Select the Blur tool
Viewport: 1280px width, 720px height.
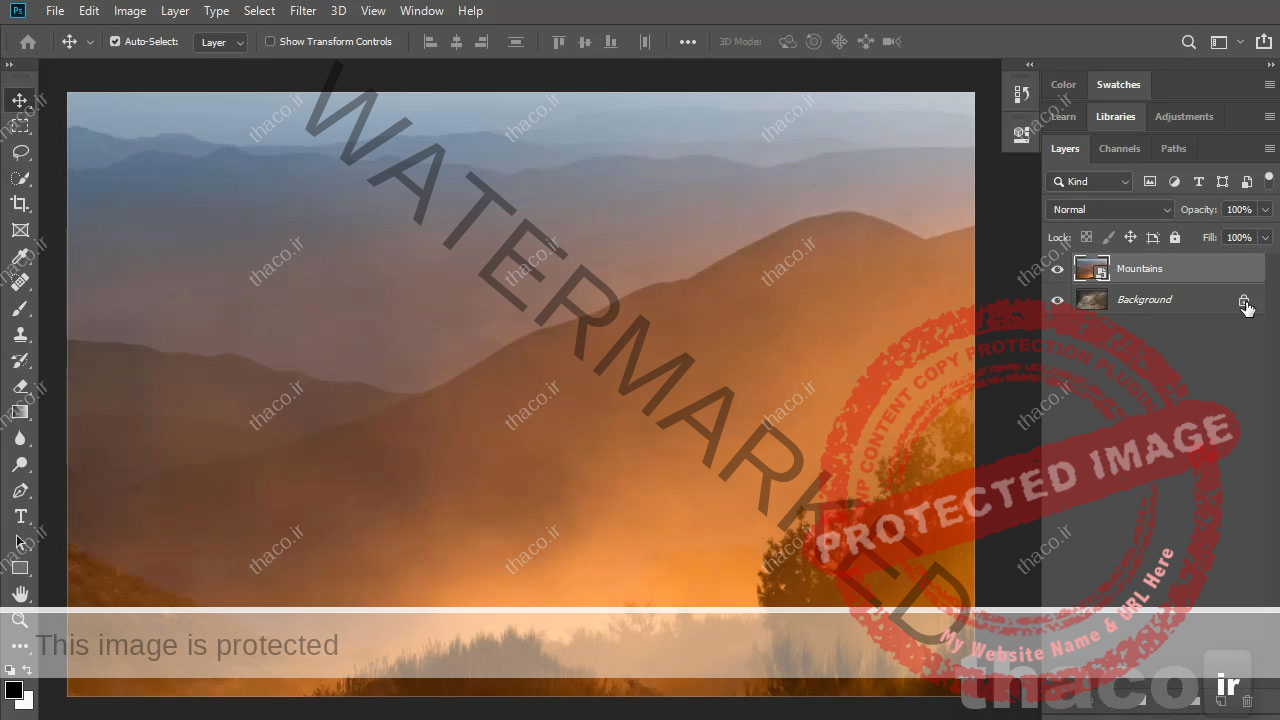(x=20, y=438)
